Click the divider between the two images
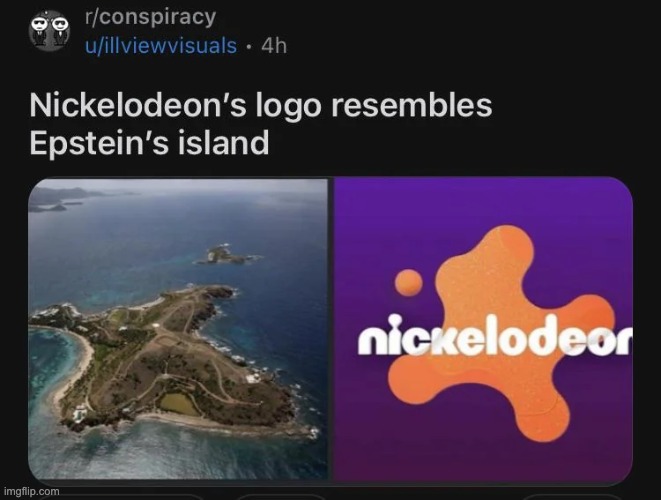 331,329
